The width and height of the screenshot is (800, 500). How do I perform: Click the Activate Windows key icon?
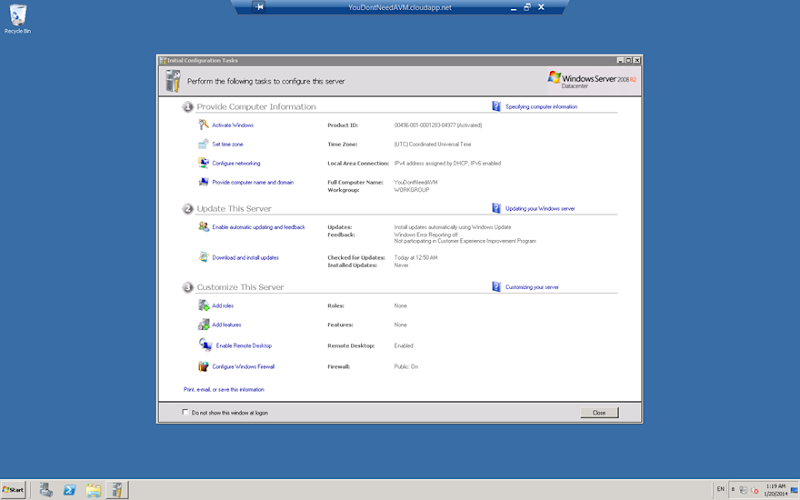204,124
